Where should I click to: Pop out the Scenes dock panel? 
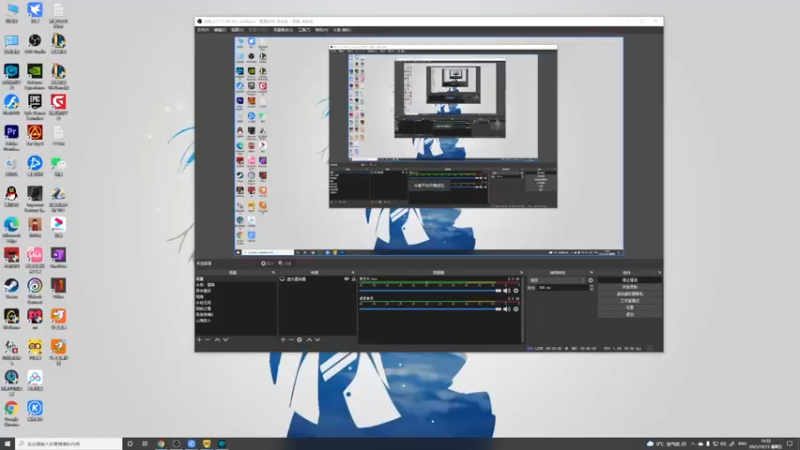coord(273,273)
